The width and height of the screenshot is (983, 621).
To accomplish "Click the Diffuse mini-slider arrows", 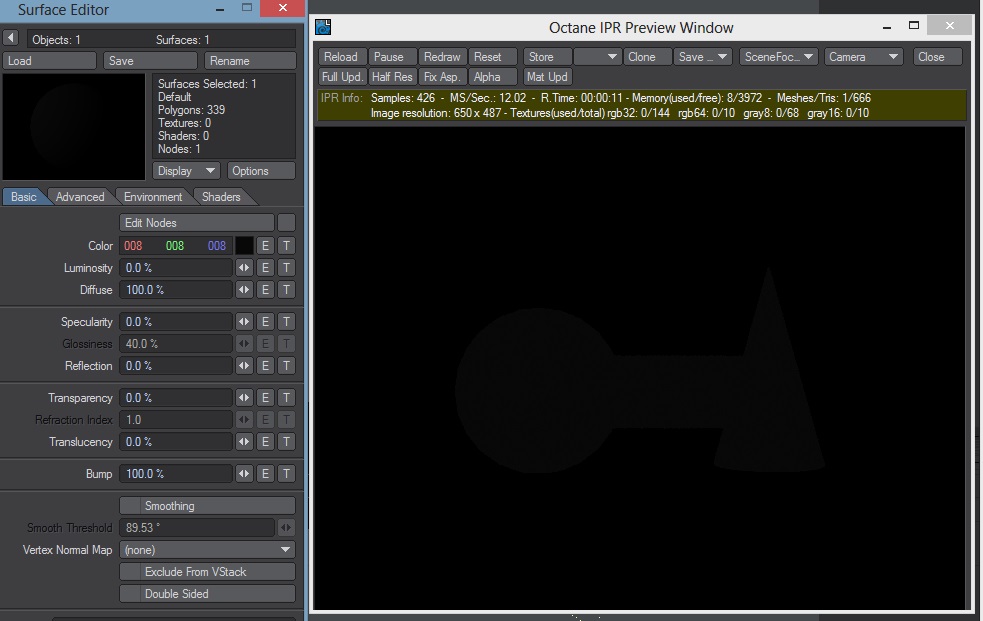I will [x=244, y=290].
